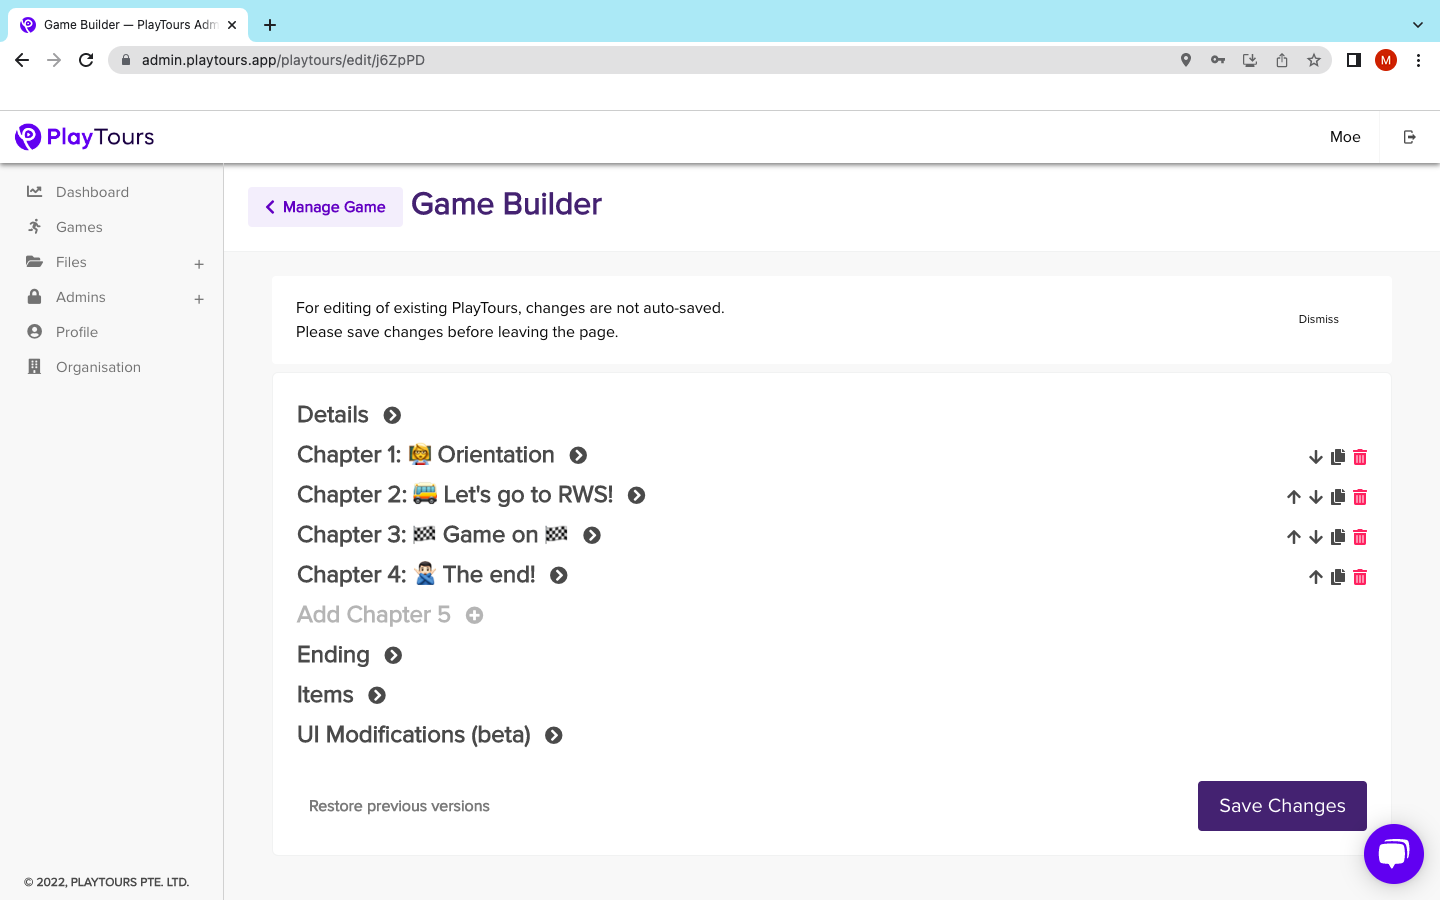
Task: Add Chapter 5 with the plus icon
Action: [x=475, y=615]
